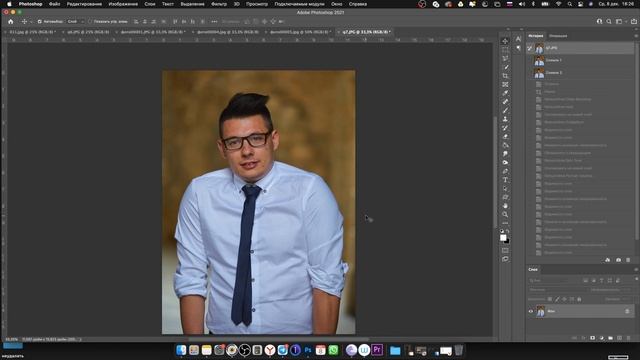
Task: Create new document from current state icon
Action: 608,260
